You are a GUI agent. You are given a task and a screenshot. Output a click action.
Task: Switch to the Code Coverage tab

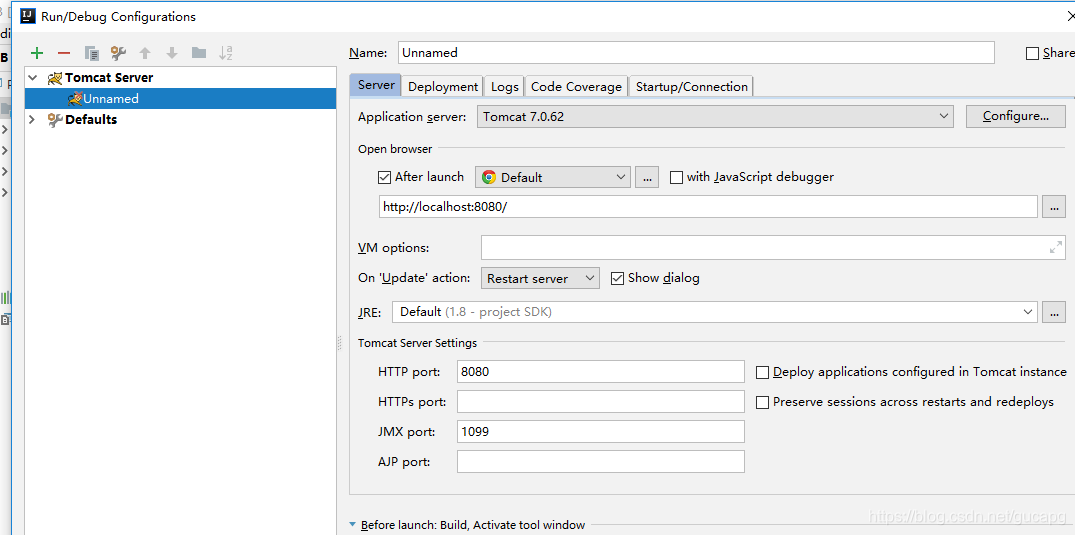point(576,86)
